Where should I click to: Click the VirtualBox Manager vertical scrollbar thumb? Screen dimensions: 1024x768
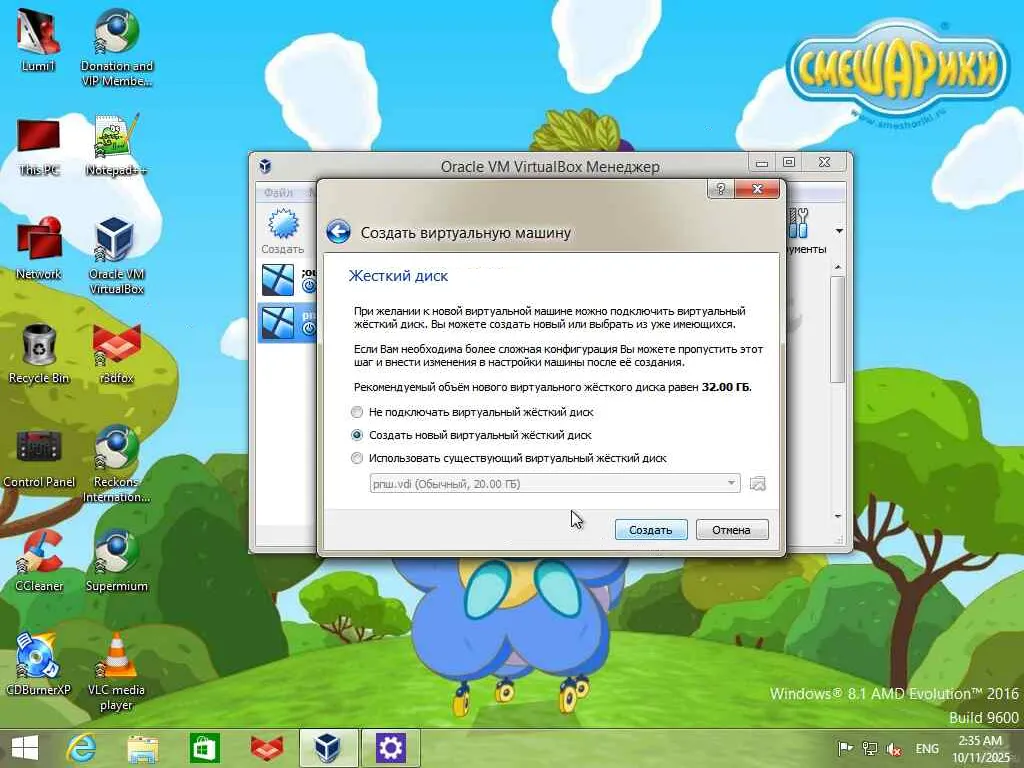pyautogui.click(x=838, y=329)
